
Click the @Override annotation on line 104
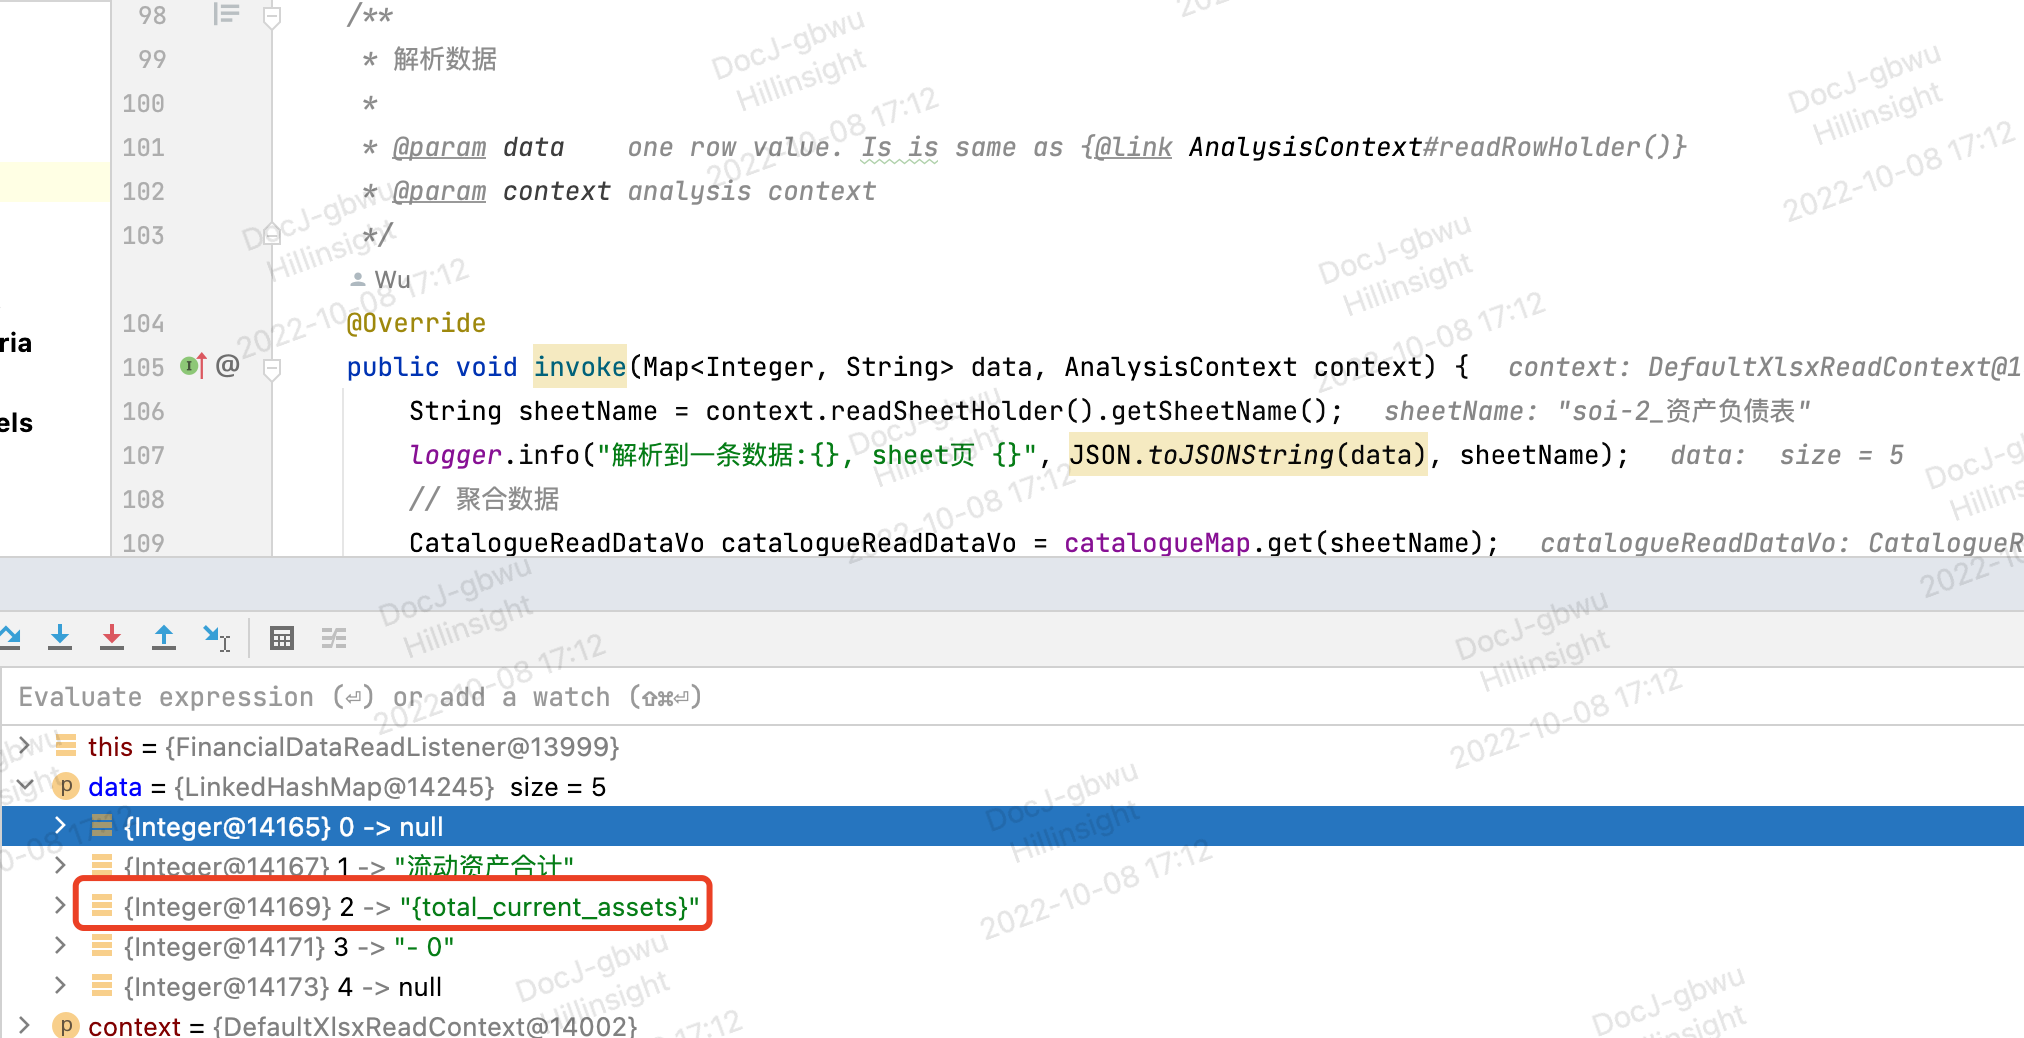click(416, 323)
